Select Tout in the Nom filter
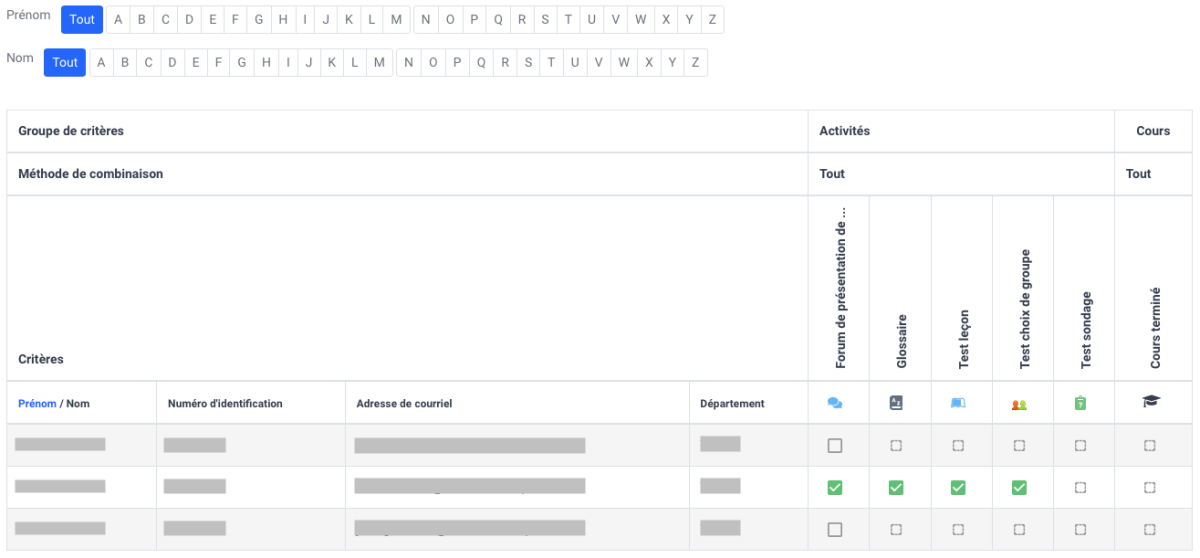 [x=65, y=62]
